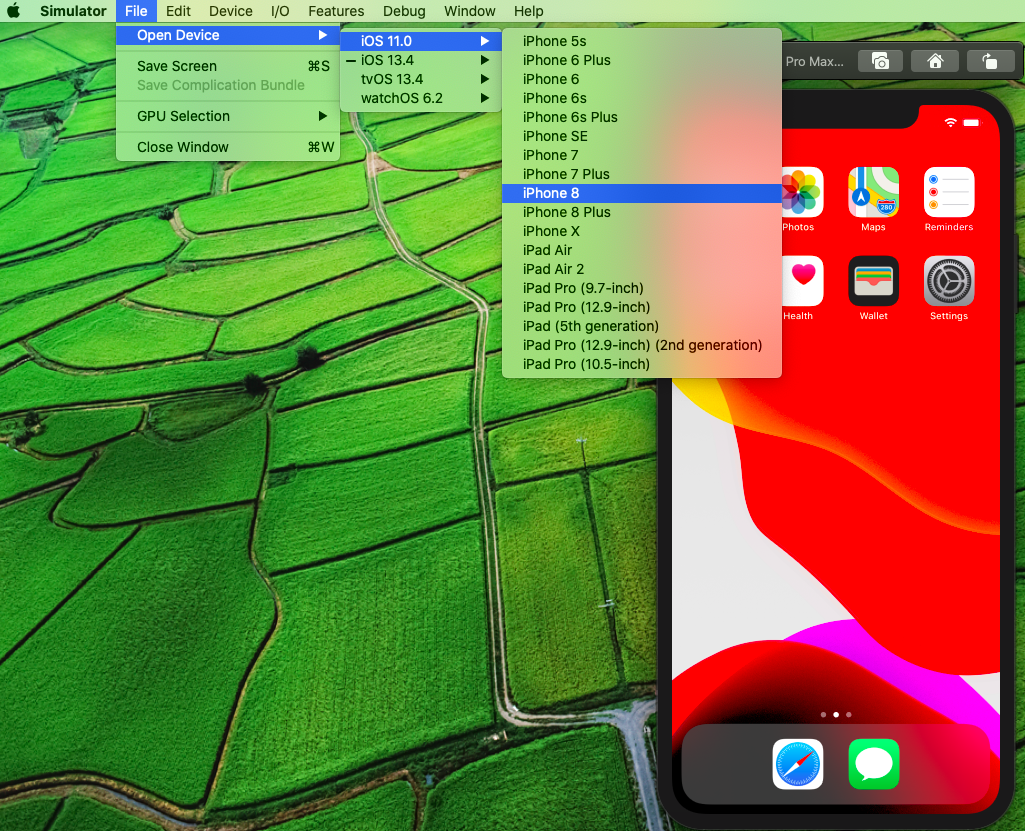
Task: Open the Simulator application menu
Action: point(73,11)
